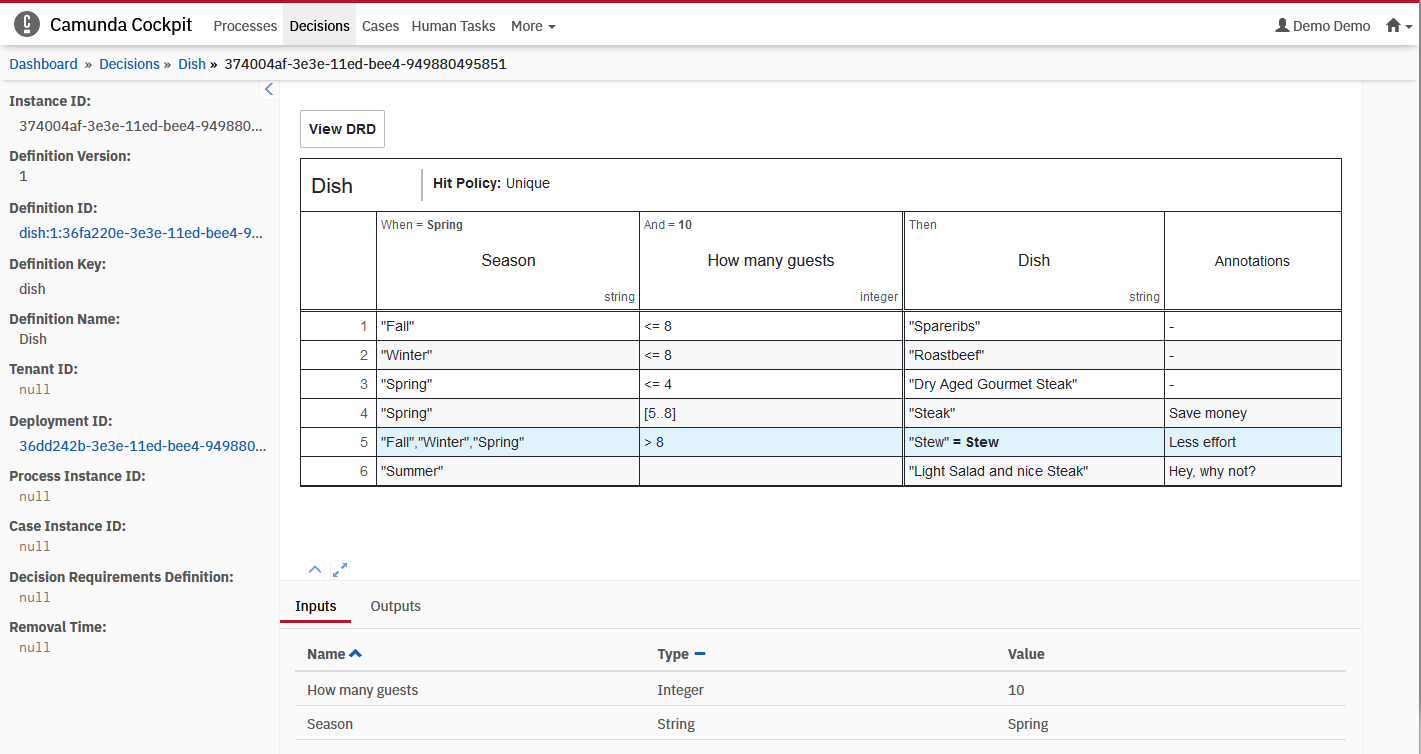Sort by Name column arrow
Image resolution: width=1421 pixels, height=754 pixels.
355,654
